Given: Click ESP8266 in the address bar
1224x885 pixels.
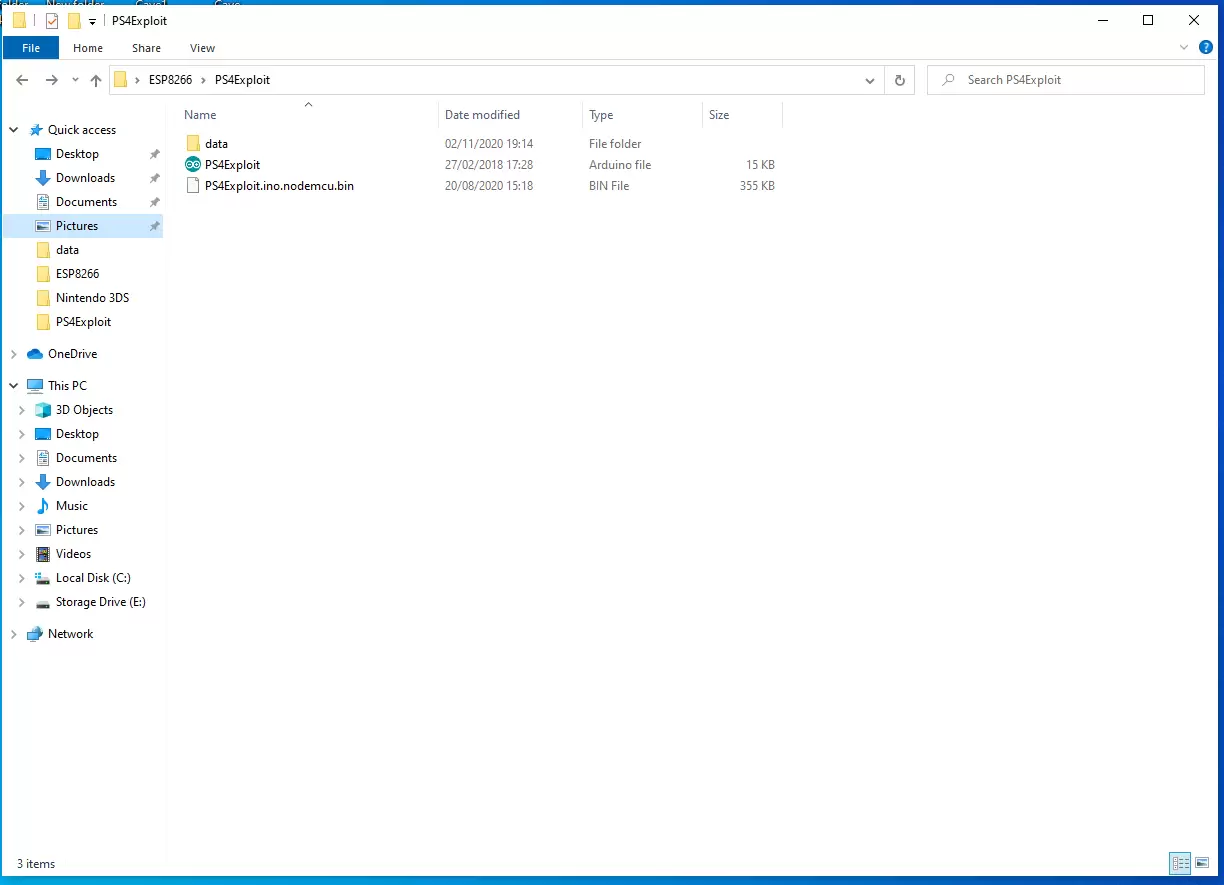Looking at the screenshot, I should tap(170, 80).
